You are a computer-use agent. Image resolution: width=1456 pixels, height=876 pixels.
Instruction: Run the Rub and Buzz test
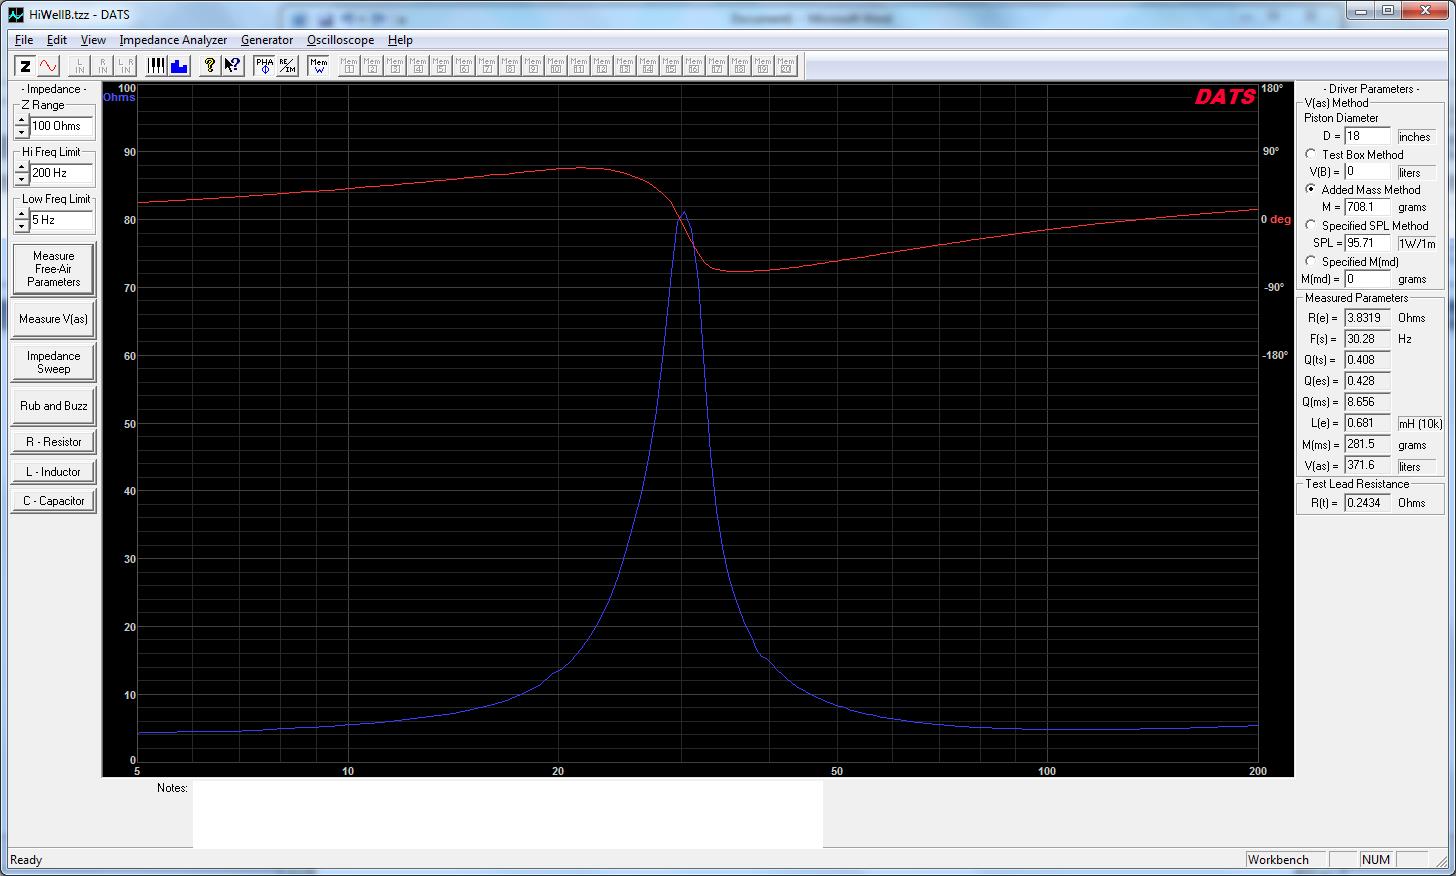tap(53, 406)
